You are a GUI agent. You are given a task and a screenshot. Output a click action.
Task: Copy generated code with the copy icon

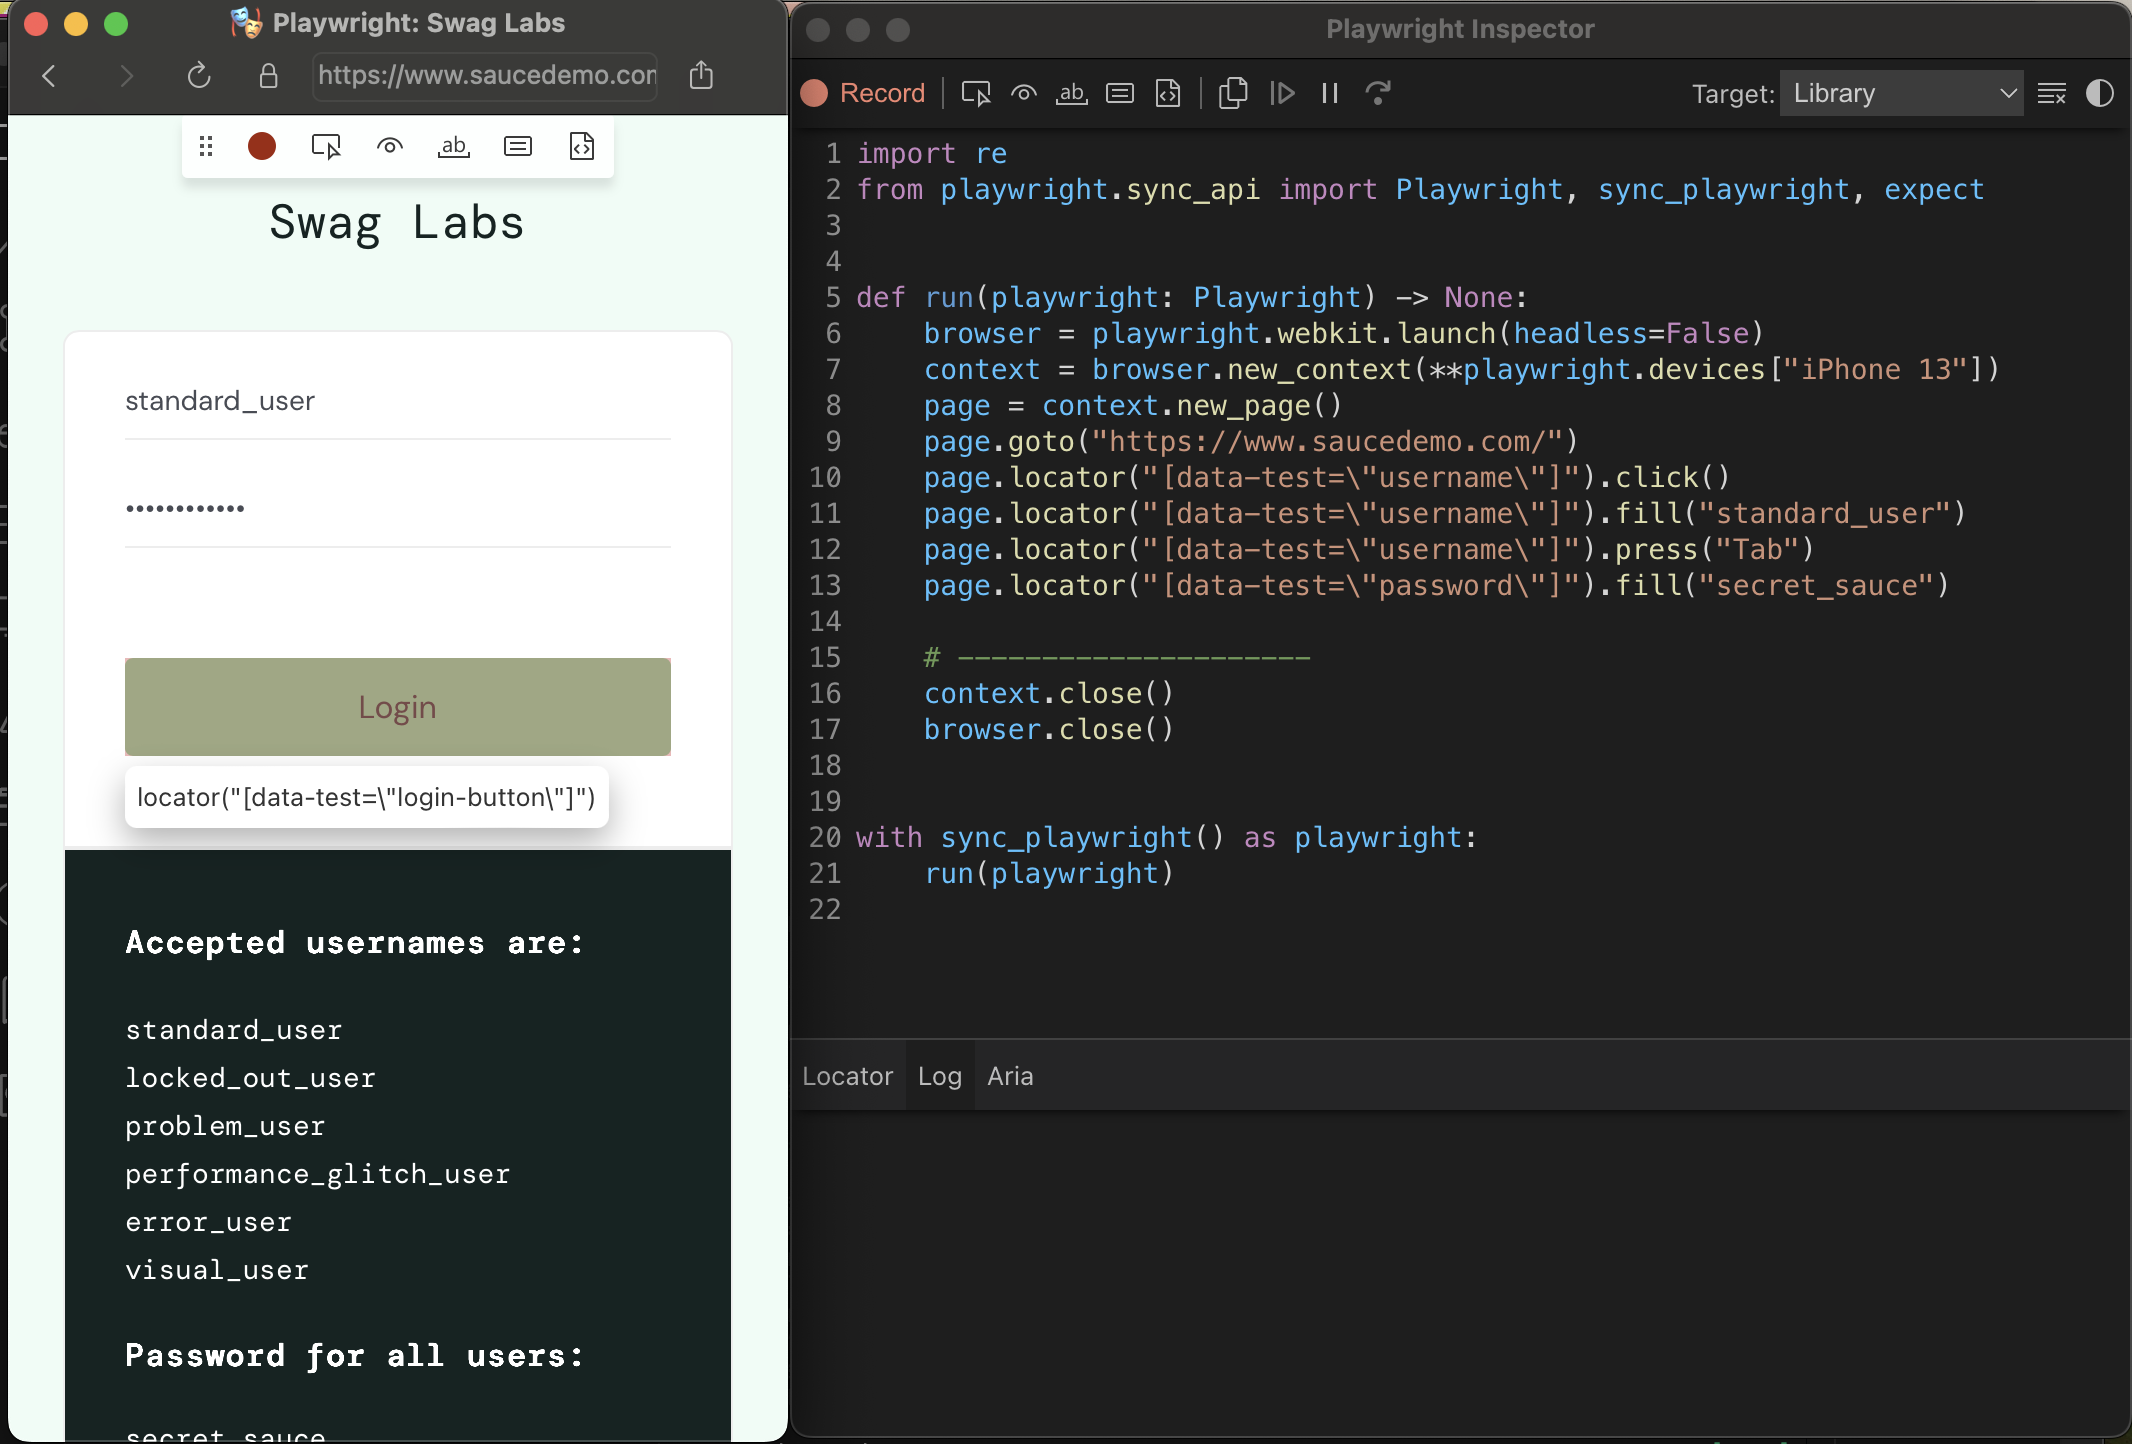coord(1233,93)
